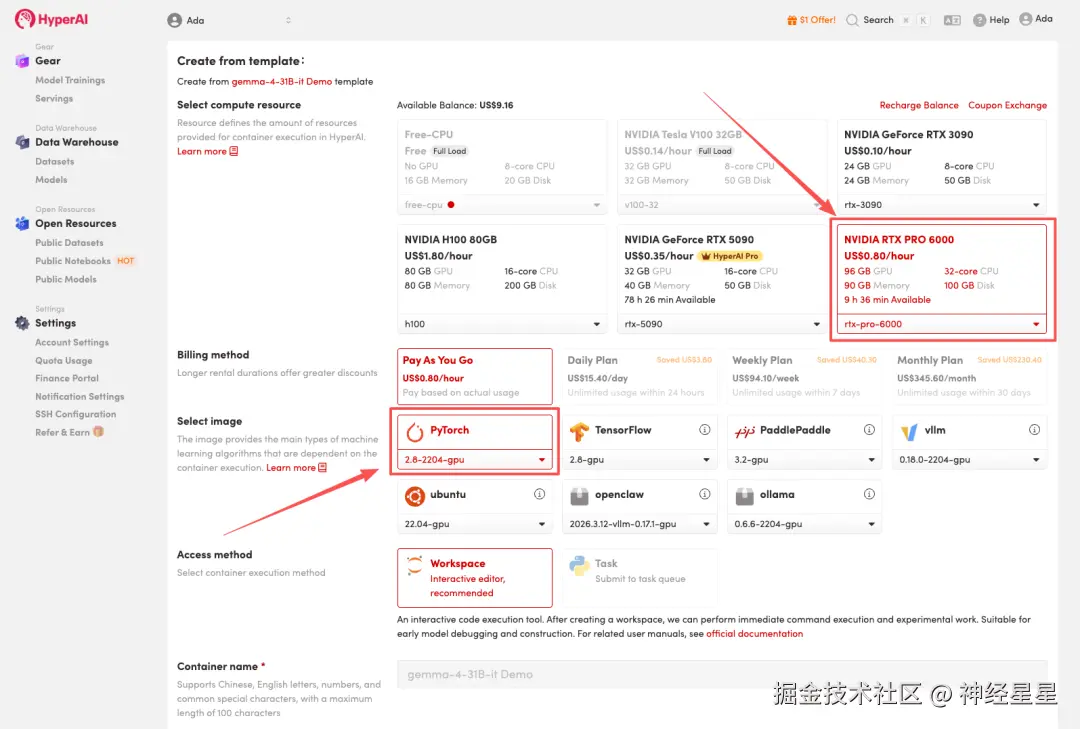Open the vllm 0.18.0-2204-gpu version dropdown
This screenshot has height=729, width=1080.
point(969,460)
